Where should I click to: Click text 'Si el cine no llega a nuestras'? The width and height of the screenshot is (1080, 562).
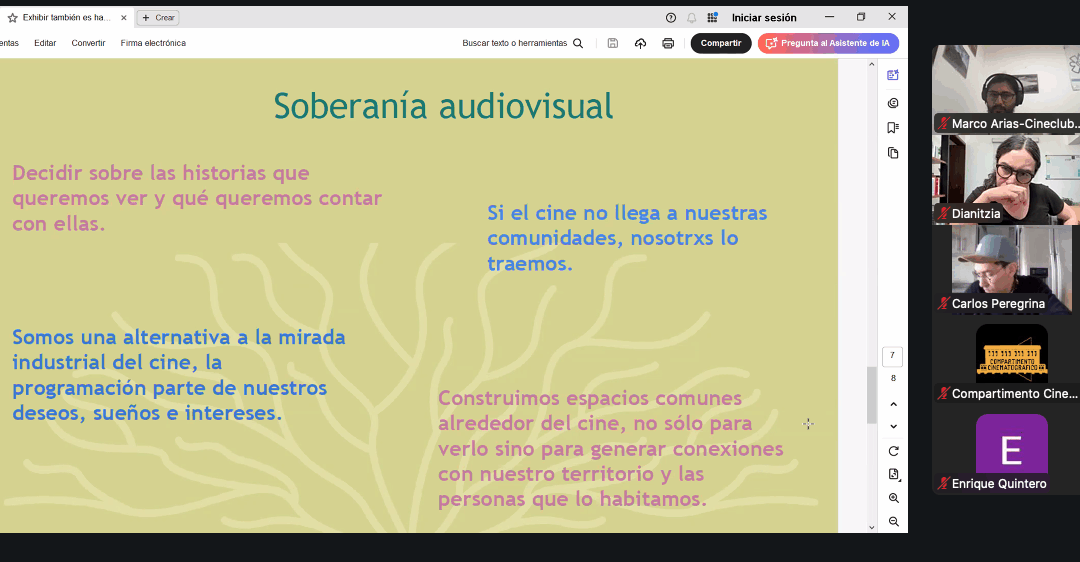pos(627,214)
